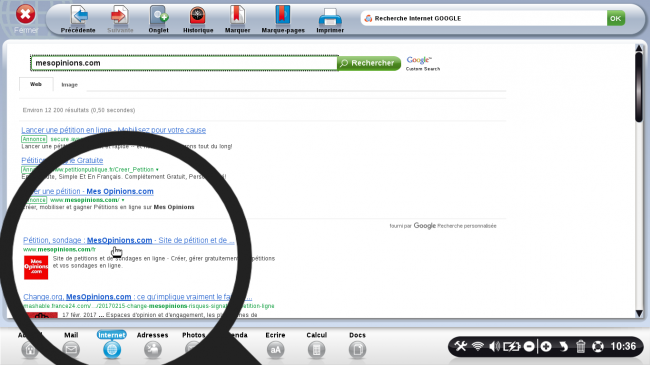Screen dimensions: 650x365
Task: Open the trash bin icon
Action: coord(580,346)
